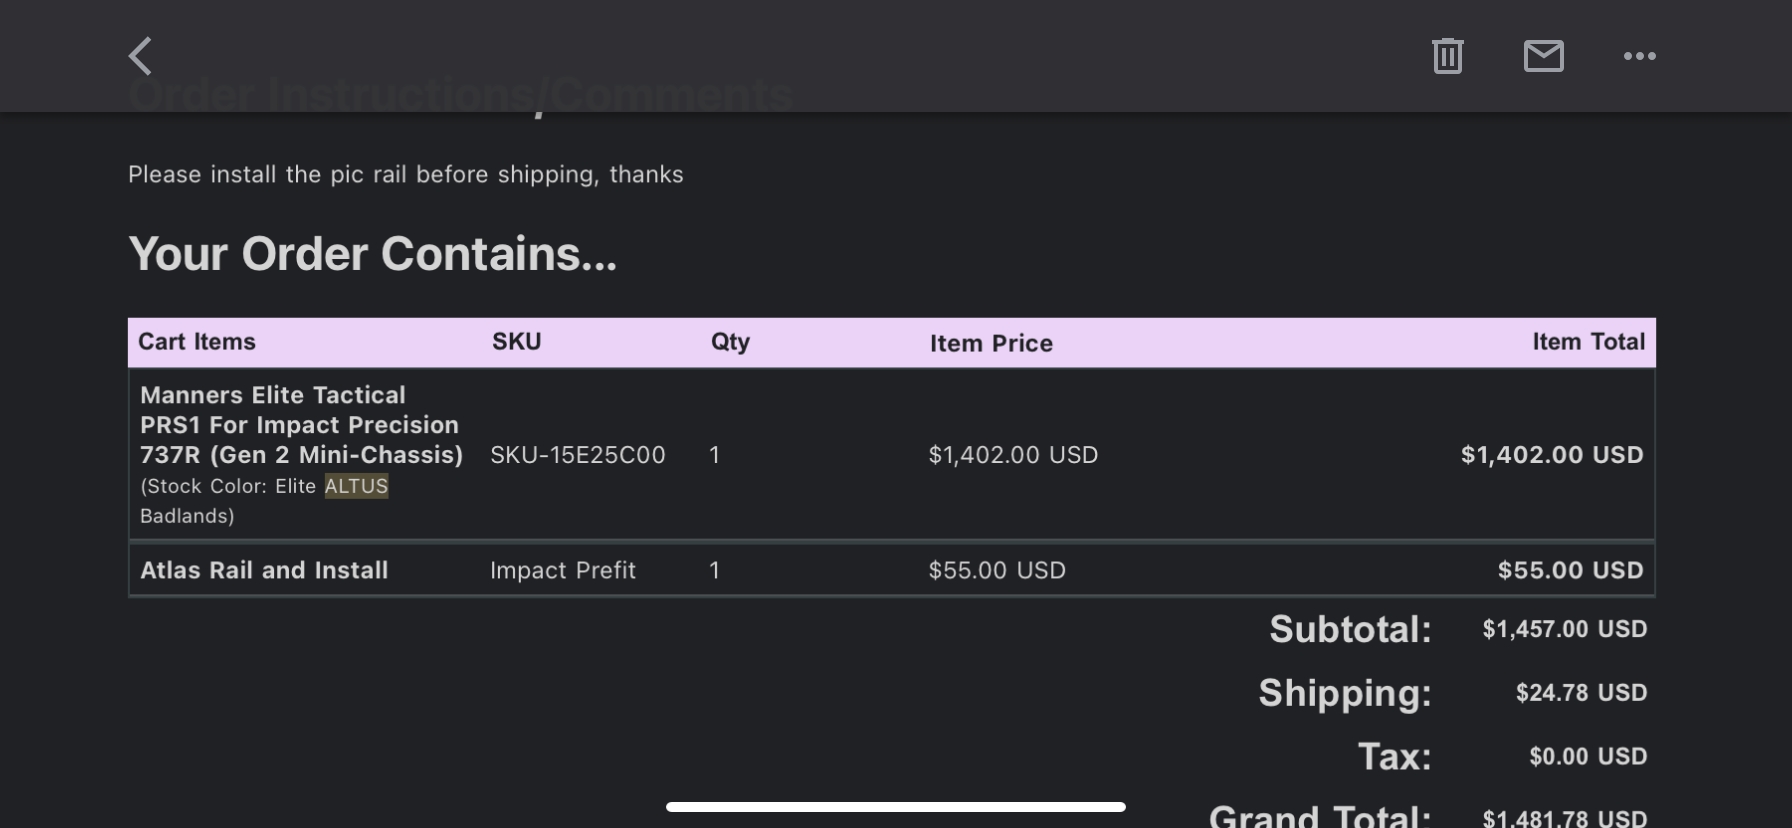Tap the $1,402.00 USD item total

1552,455
